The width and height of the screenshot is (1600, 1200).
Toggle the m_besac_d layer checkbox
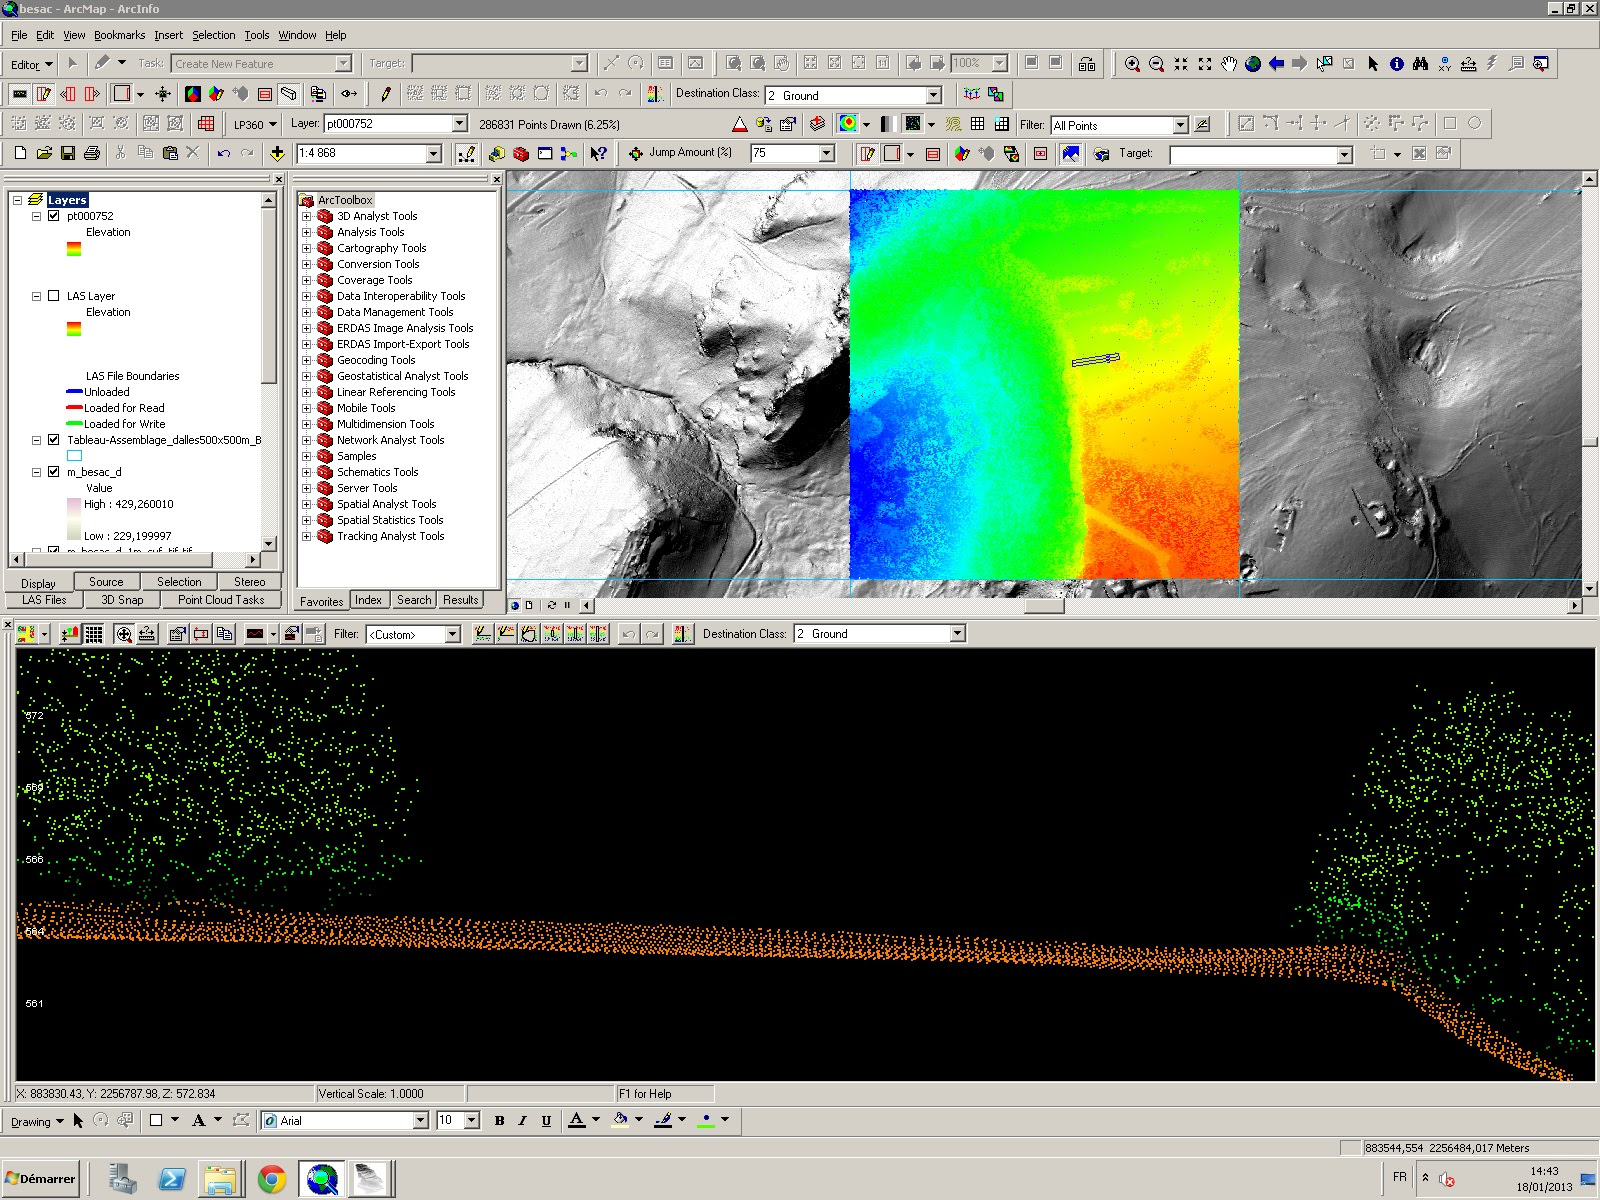[54, 472]
